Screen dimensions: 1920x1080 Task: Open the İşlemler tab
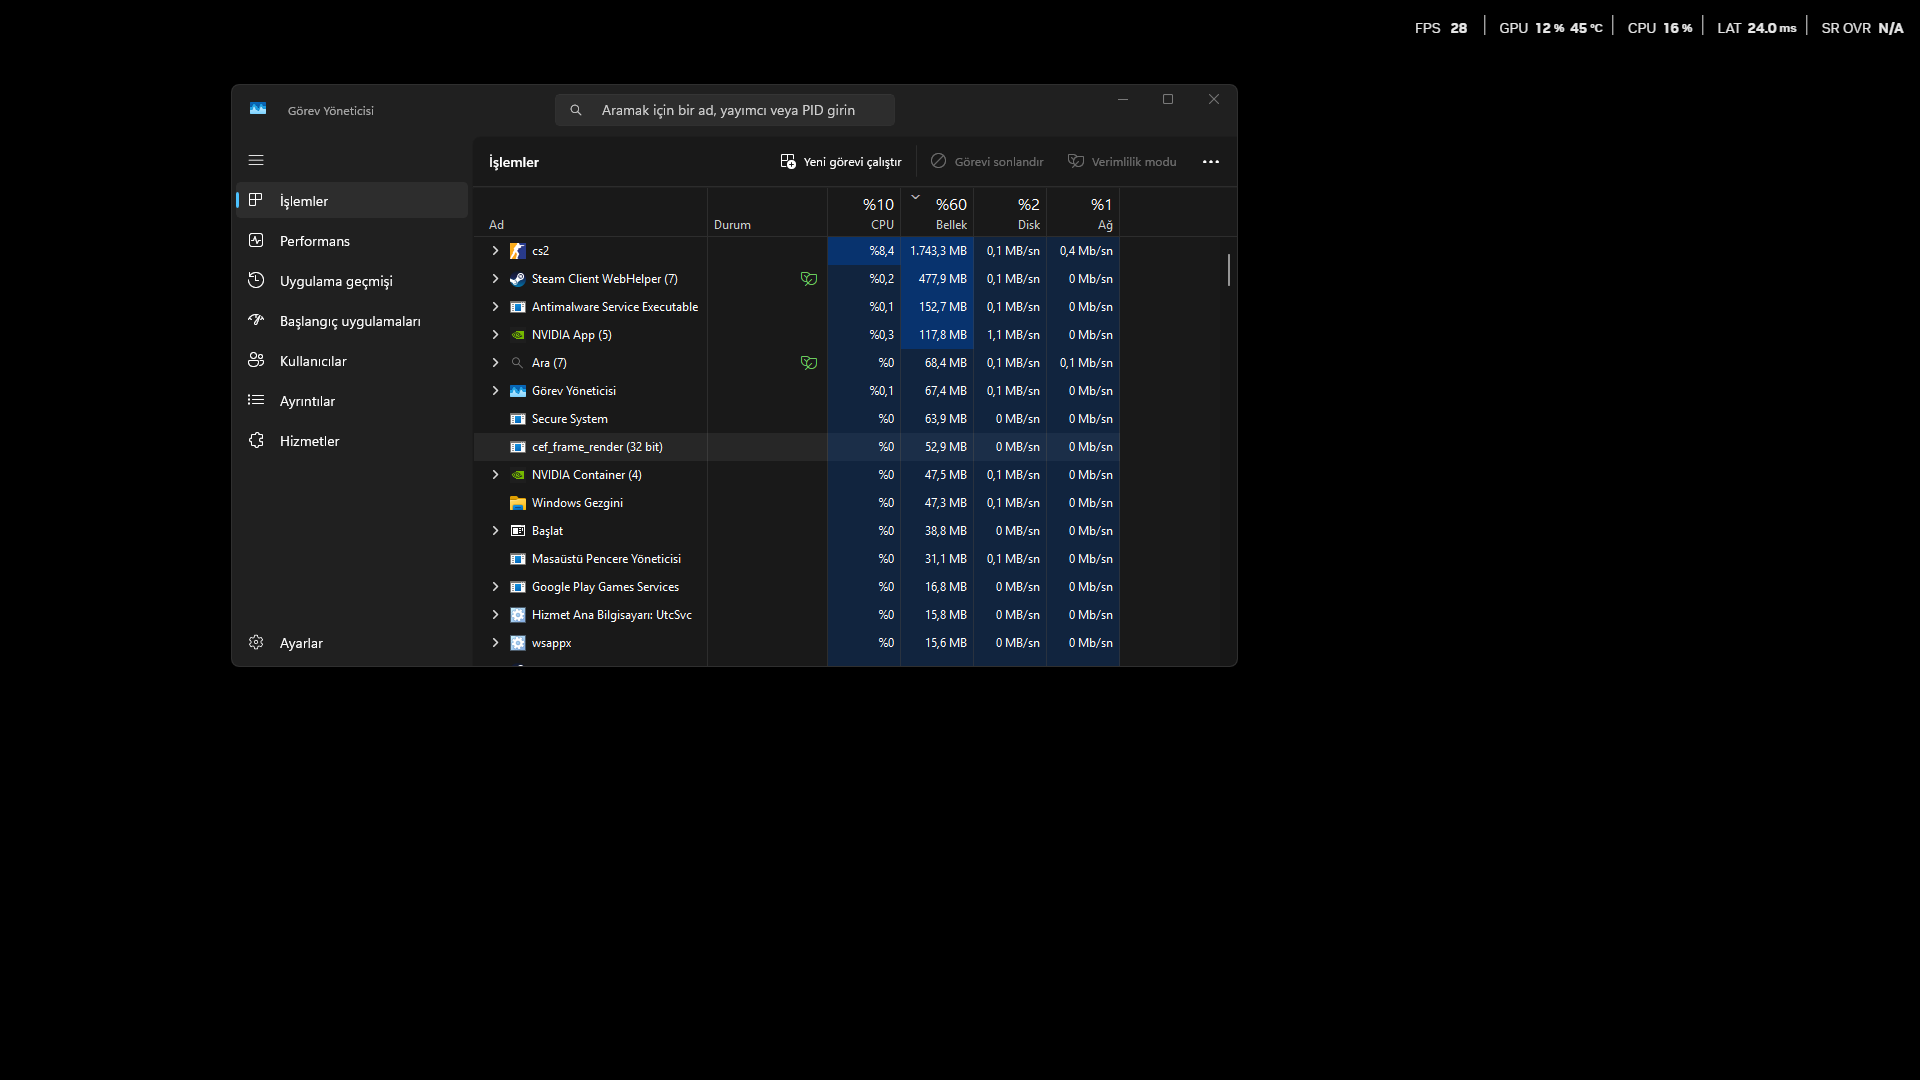pos(352,201)
